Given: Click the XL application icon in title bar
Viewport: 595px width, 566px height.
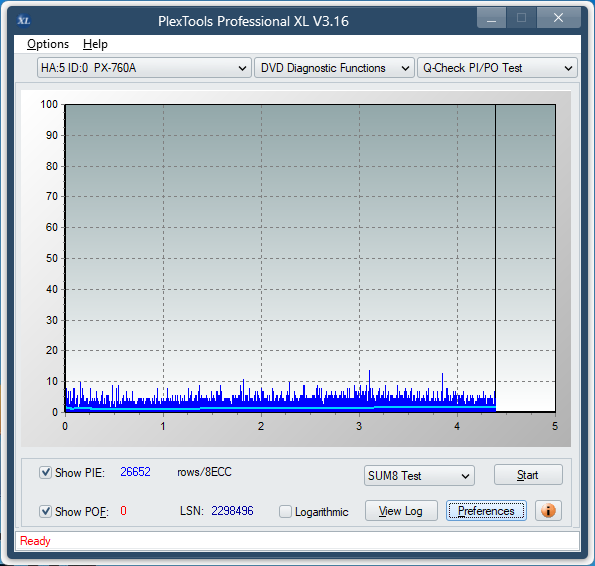Looking at the screenshot, I should pyautogui.click(x=24, y=20).
